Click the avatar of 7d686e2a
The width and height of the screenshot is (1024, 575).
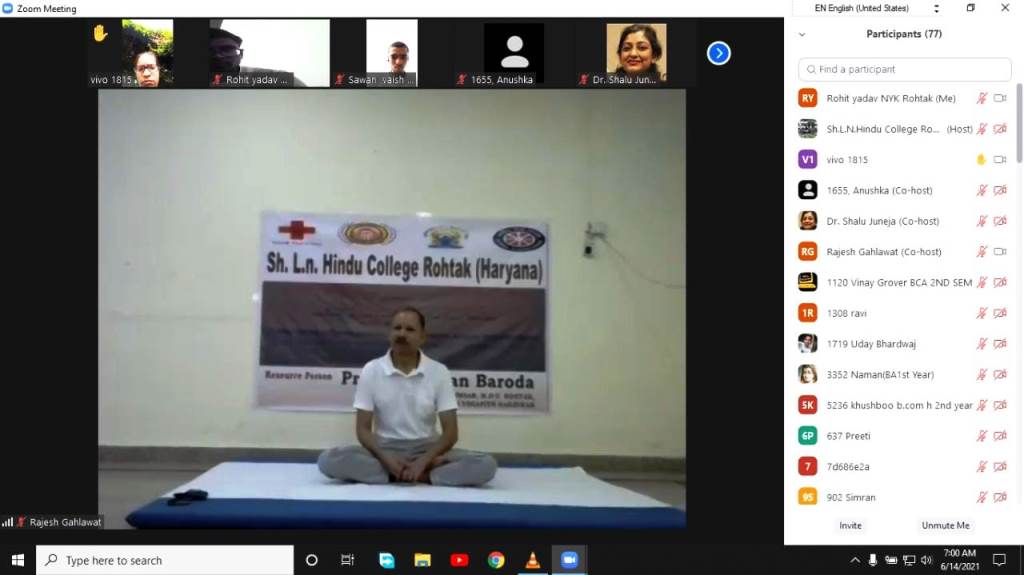click(x=807, y=467)
